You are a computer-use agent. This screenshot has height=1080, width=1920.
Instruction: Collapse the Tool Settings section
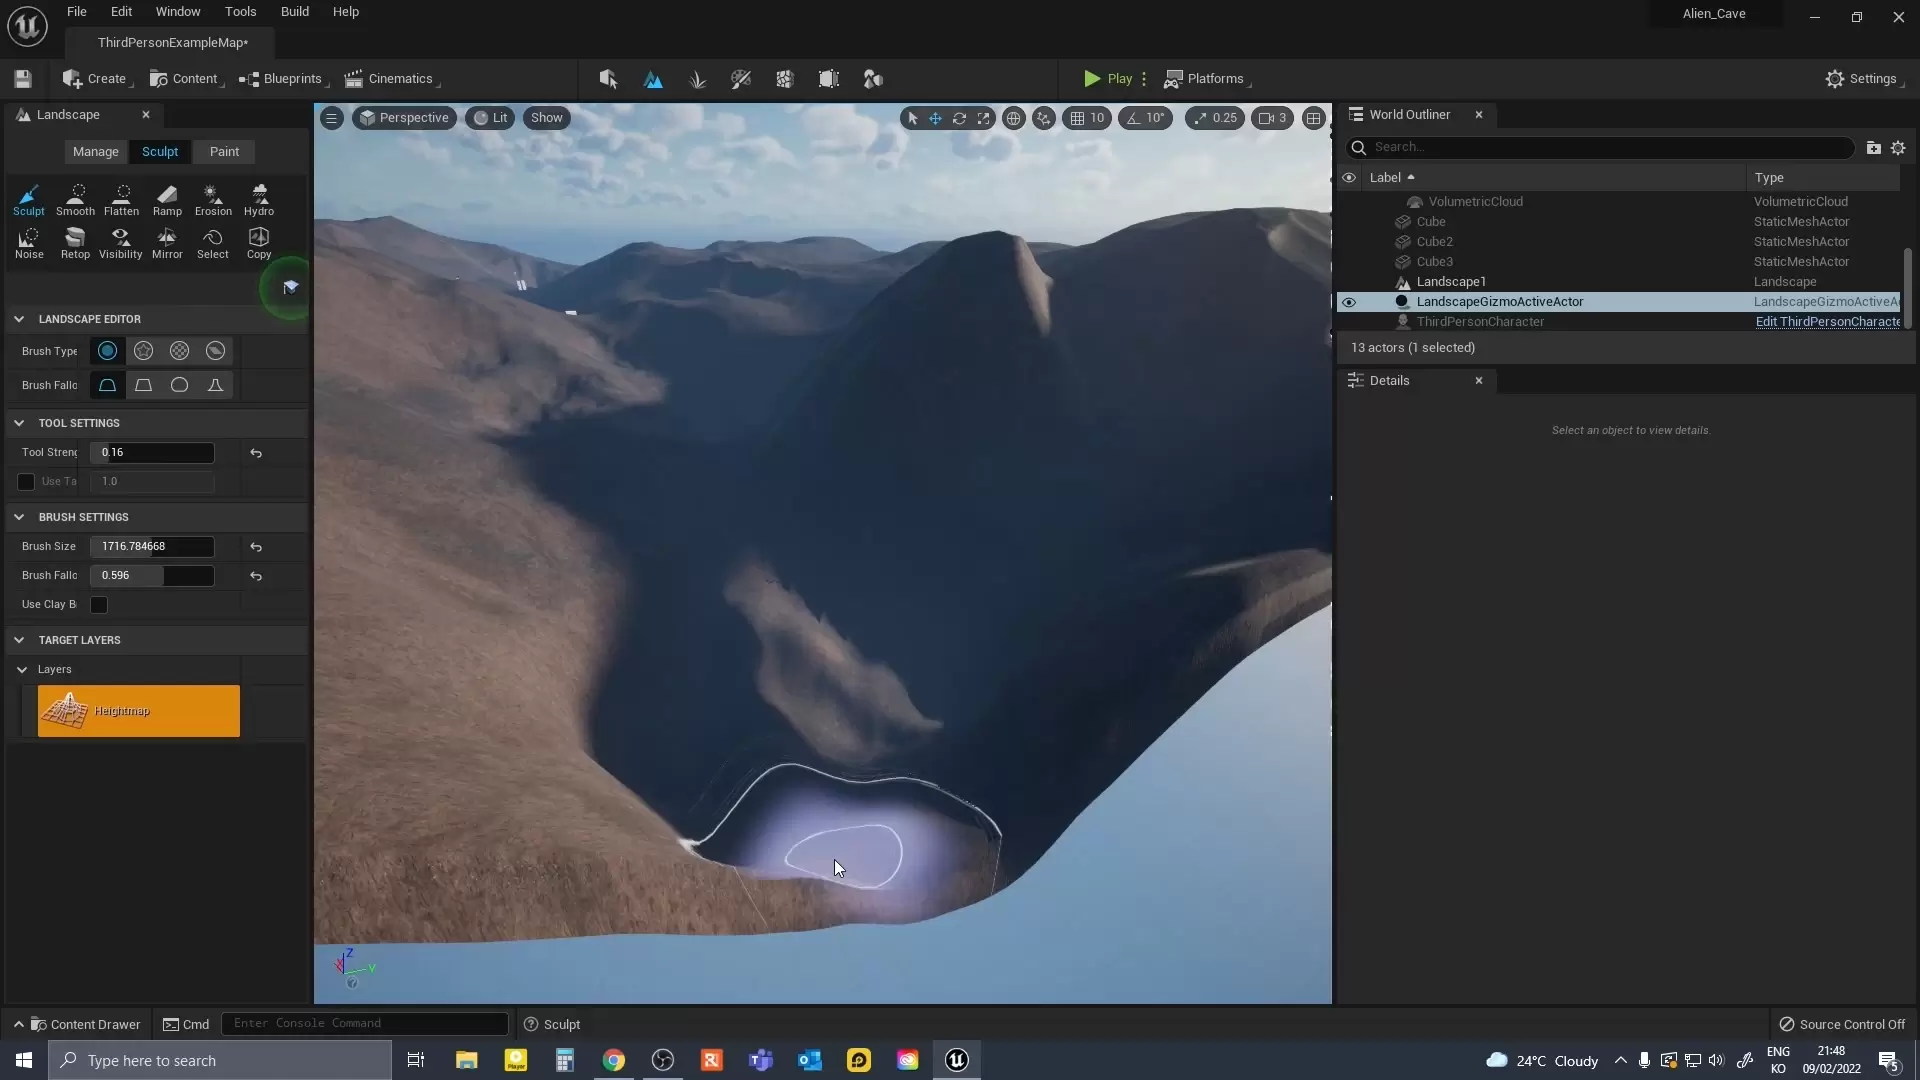pyautogui.click(x=19, y=423)
